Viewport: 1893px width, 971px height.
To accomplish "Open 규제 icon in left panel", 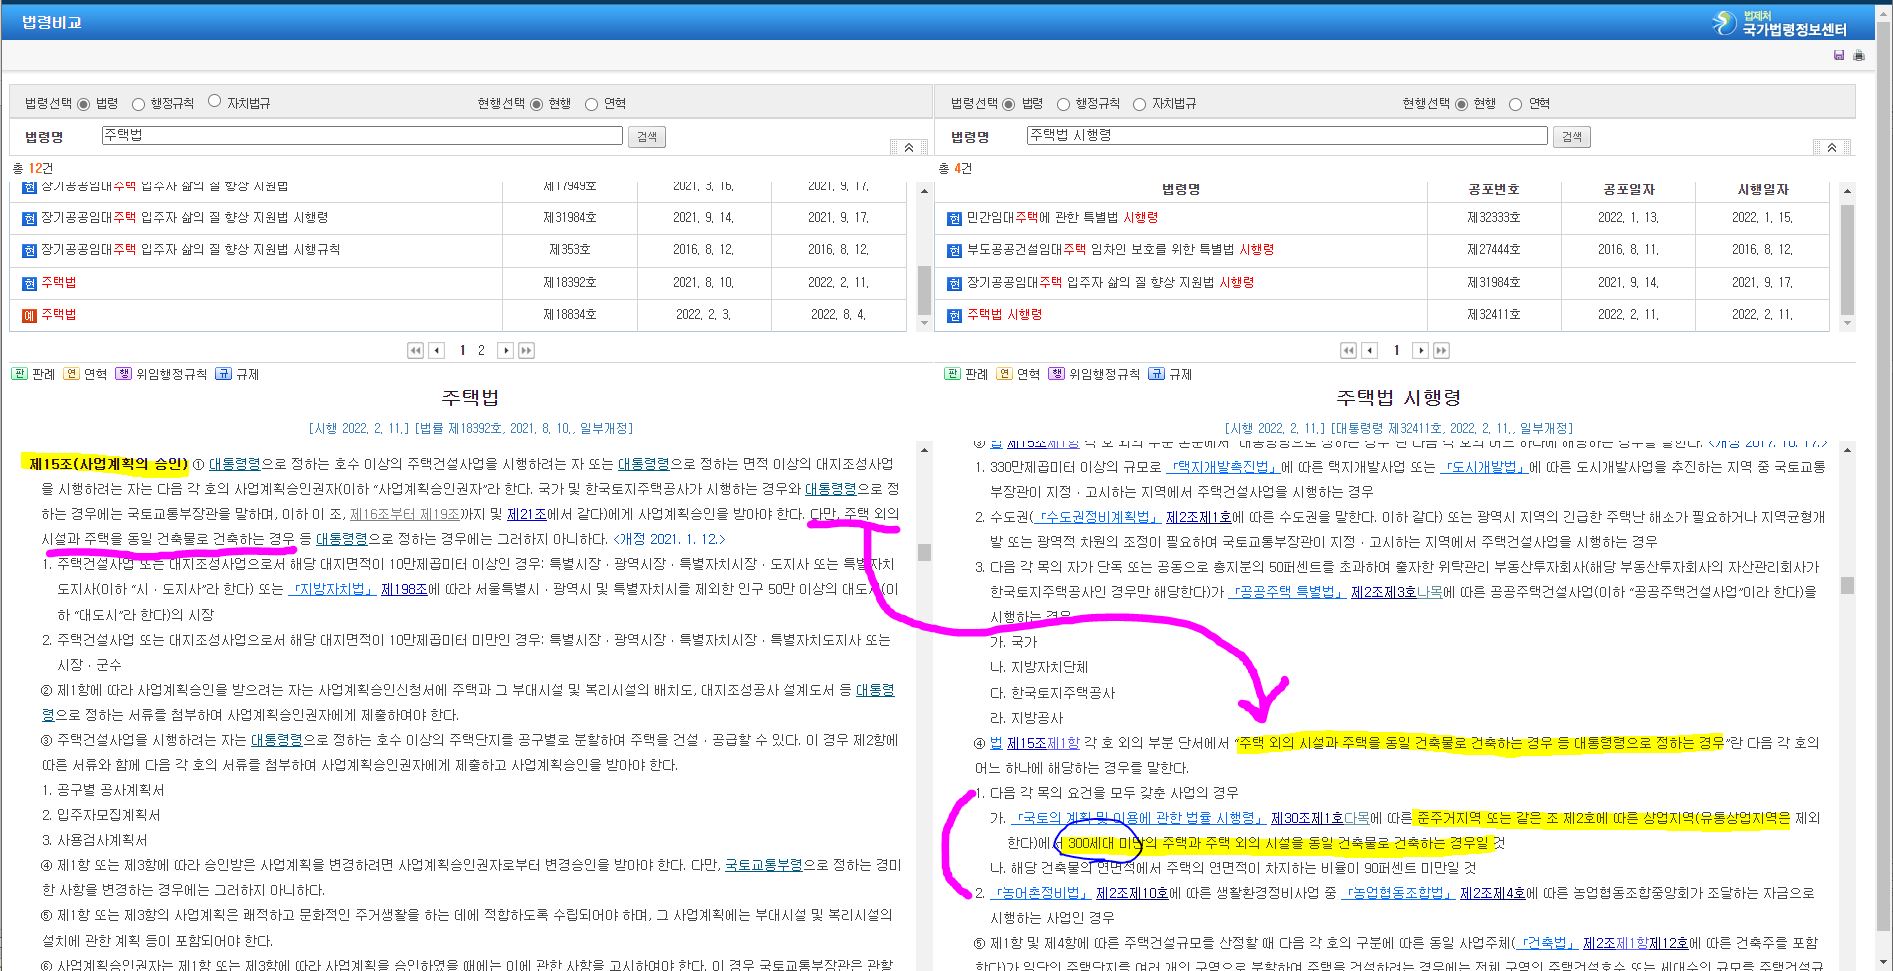I will point(223,374).
